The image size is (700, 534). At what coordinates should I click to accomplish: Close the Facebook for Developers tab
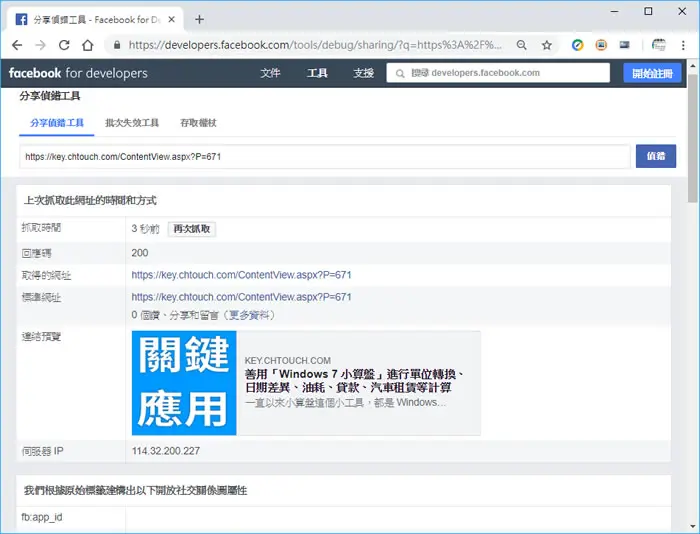[x=172, y=20]
